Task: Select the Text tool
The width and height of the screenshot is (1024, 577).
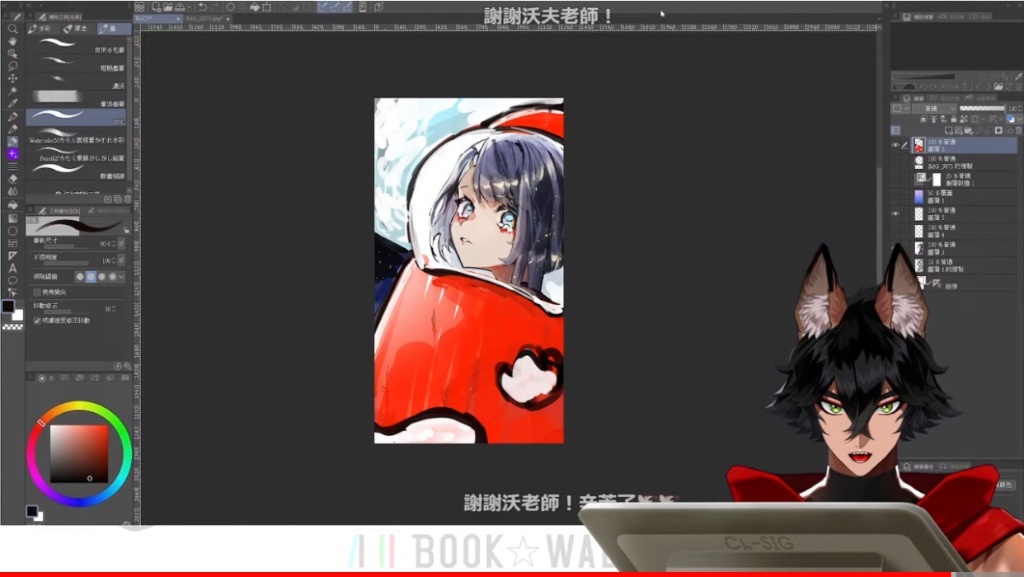Action: tap(12, 268)
